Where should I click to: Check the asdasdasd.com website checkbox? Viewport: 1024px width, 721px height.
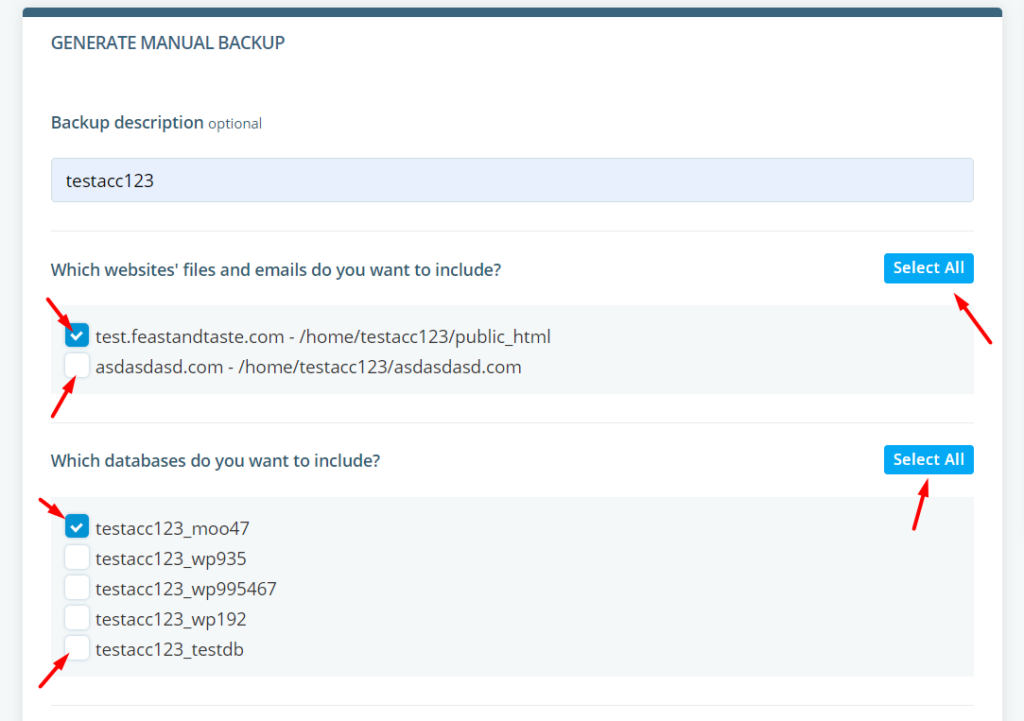[x=77, y=366]
